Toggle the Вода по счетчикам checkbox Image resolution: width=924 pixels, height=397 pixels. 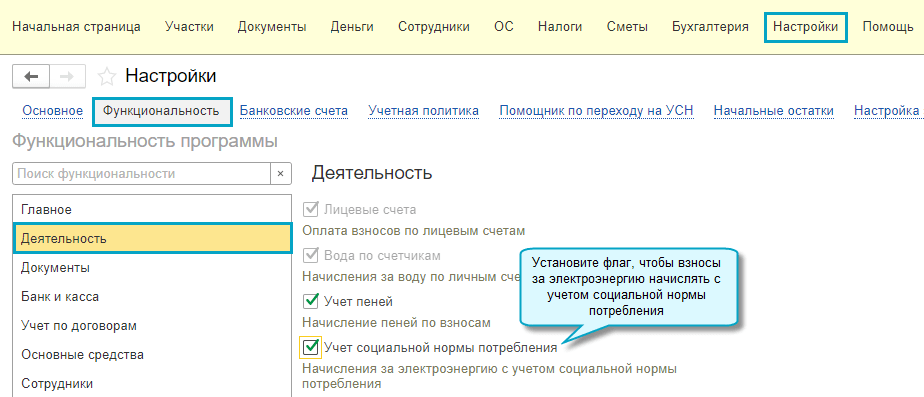[x=310, y=256]
